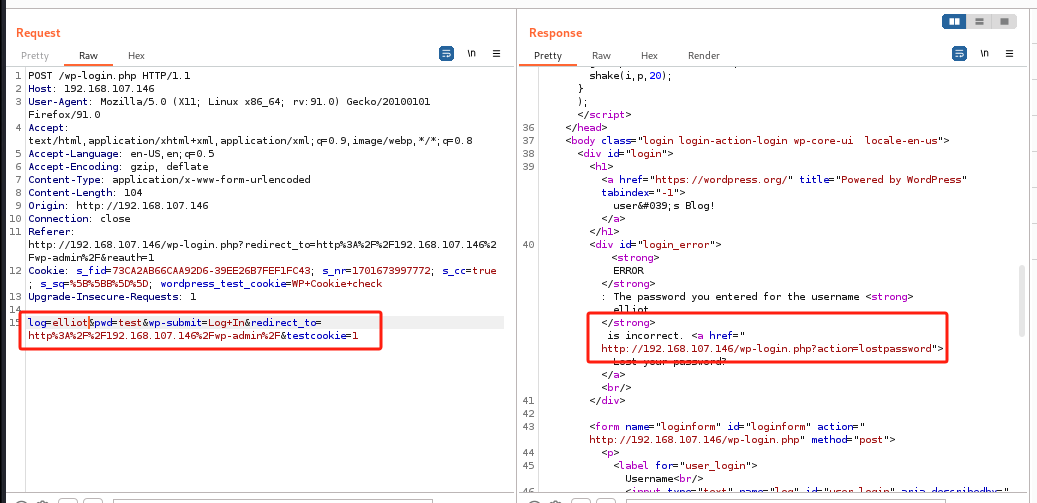This screenshot has width=1037, height=503.
Task: Click the form name="loginform" line
Action: [727, 426]
